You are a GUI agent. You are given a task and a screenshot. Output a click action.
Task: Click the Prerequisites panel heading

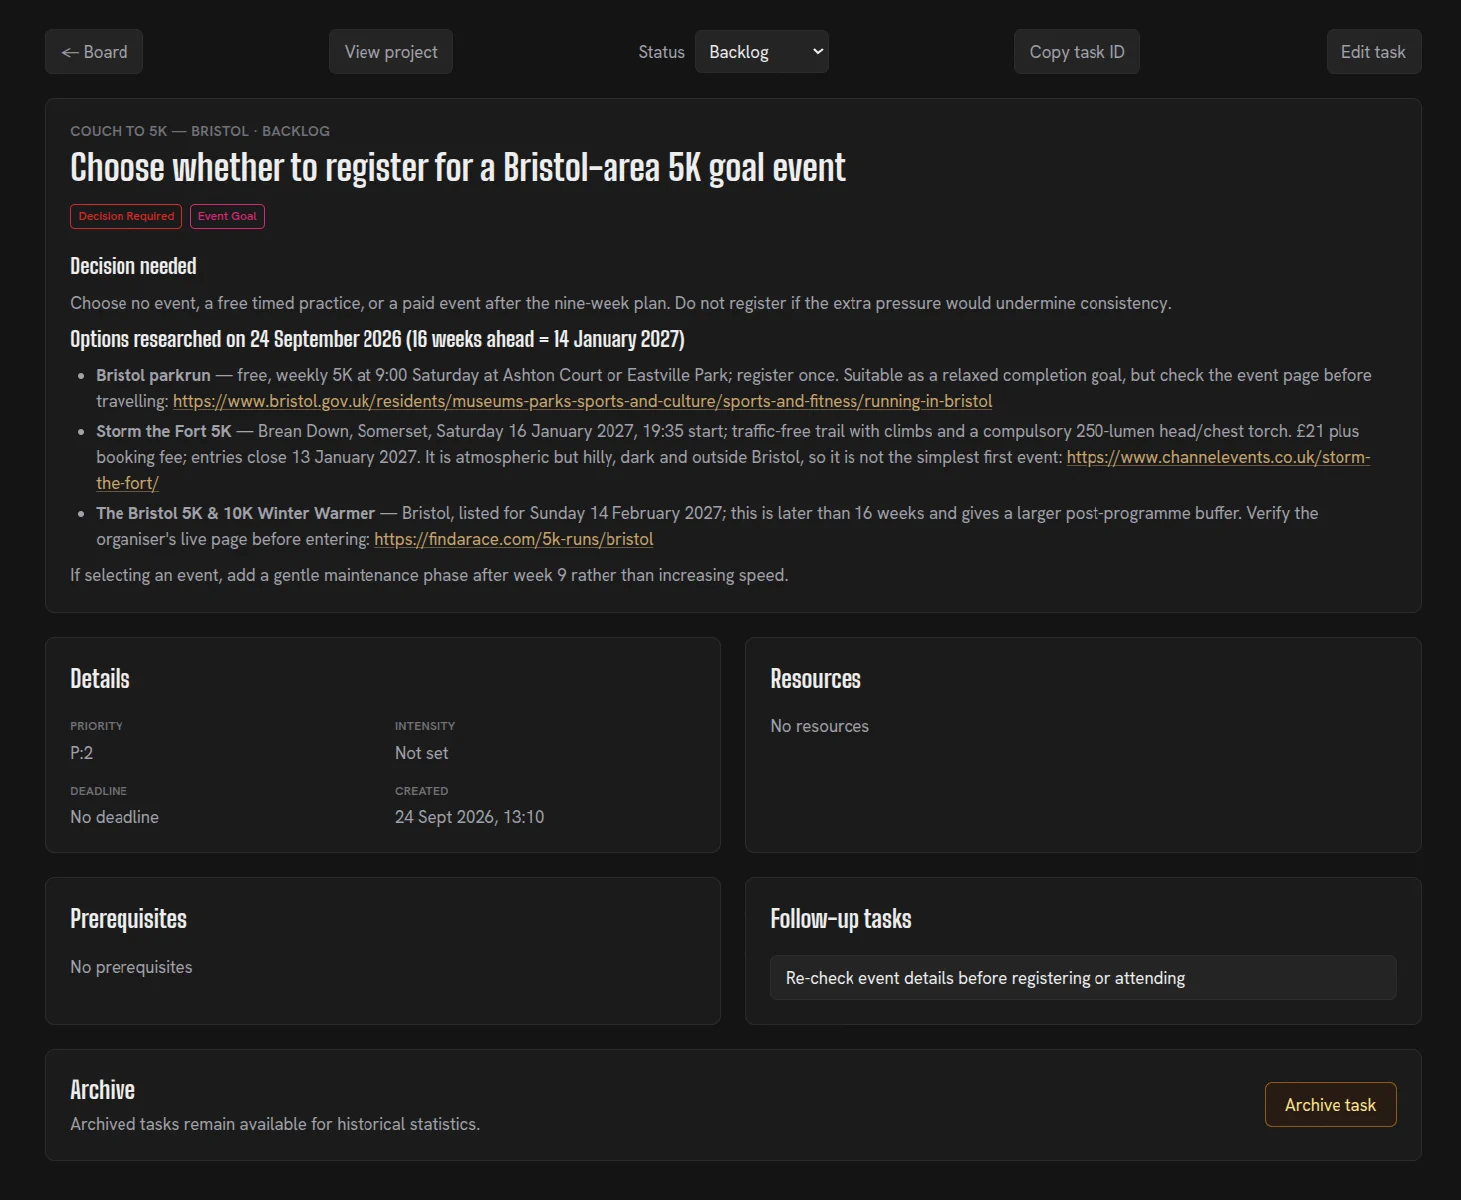(x=128, y=919)
